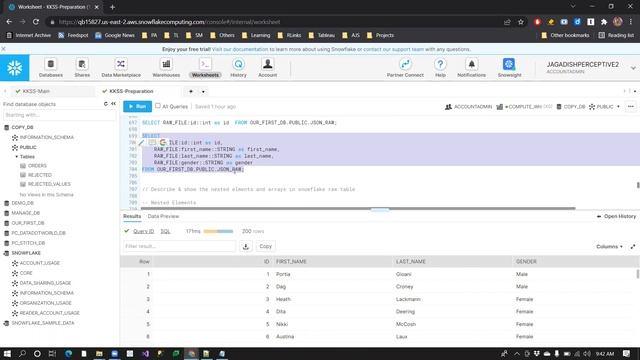The height and width of the screenshot is (360, 640).
Task: Run the selected query
Action: [x=138, y=107]
